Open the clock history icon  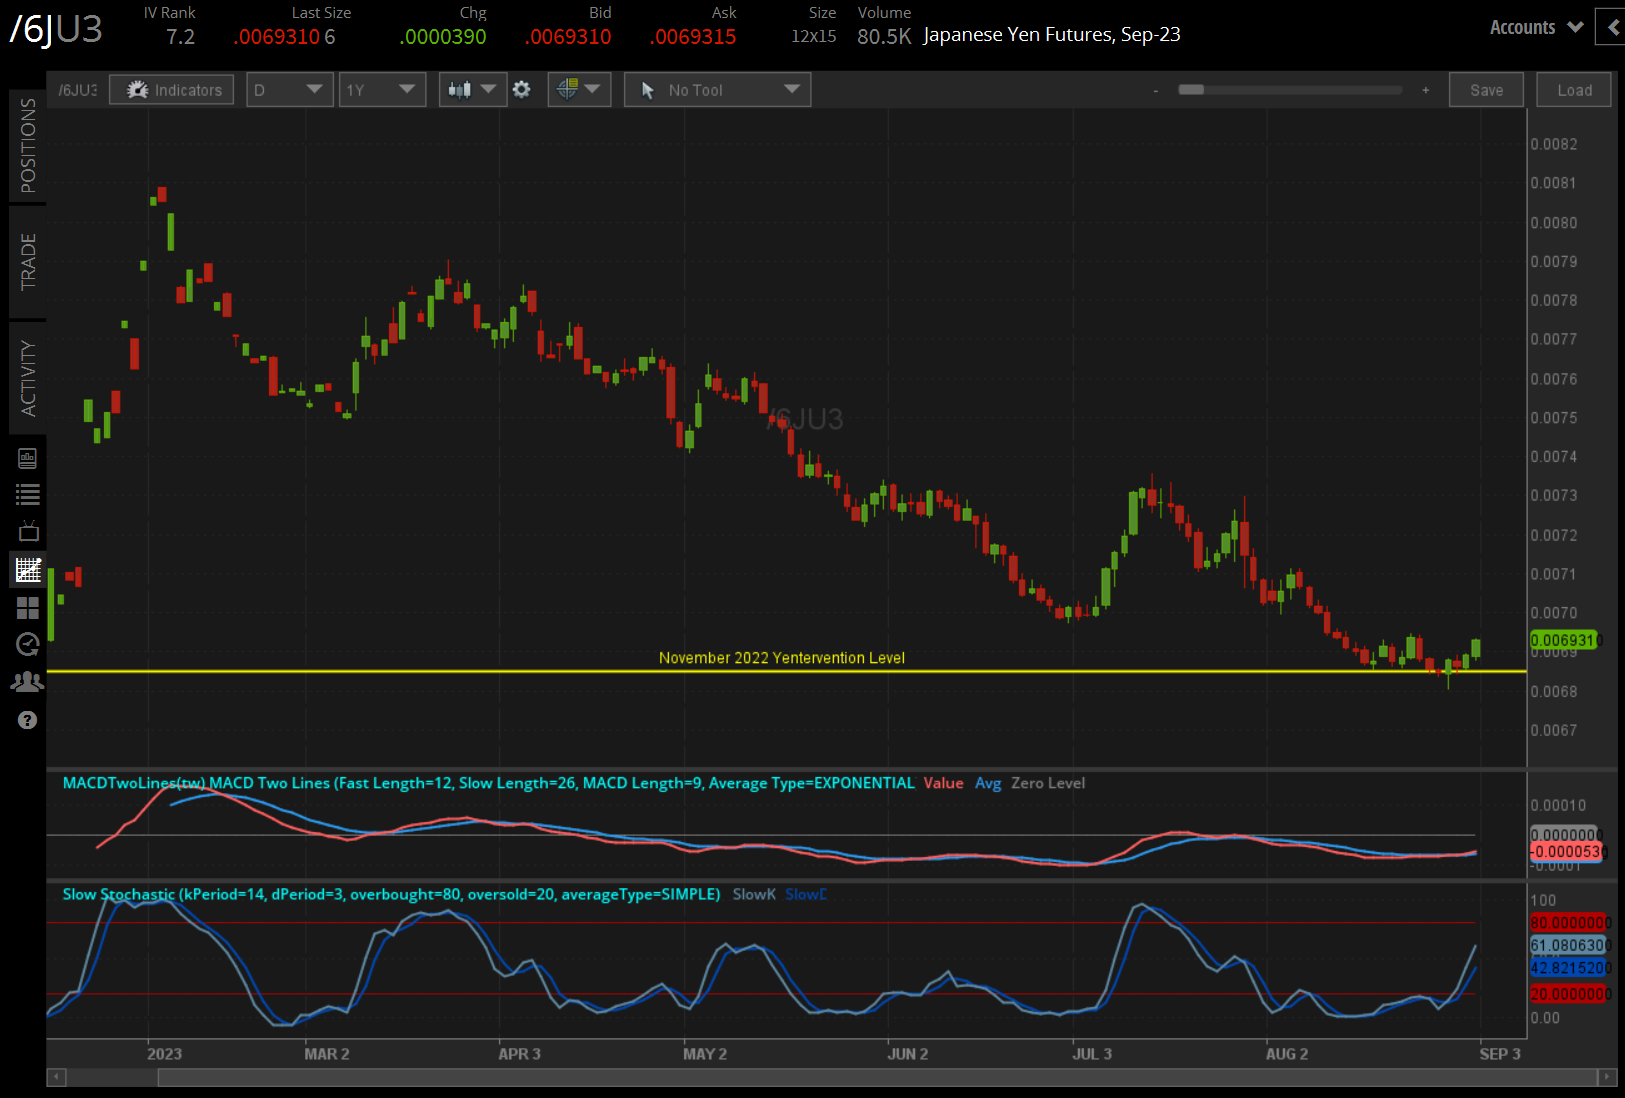(x=28, y=644)
